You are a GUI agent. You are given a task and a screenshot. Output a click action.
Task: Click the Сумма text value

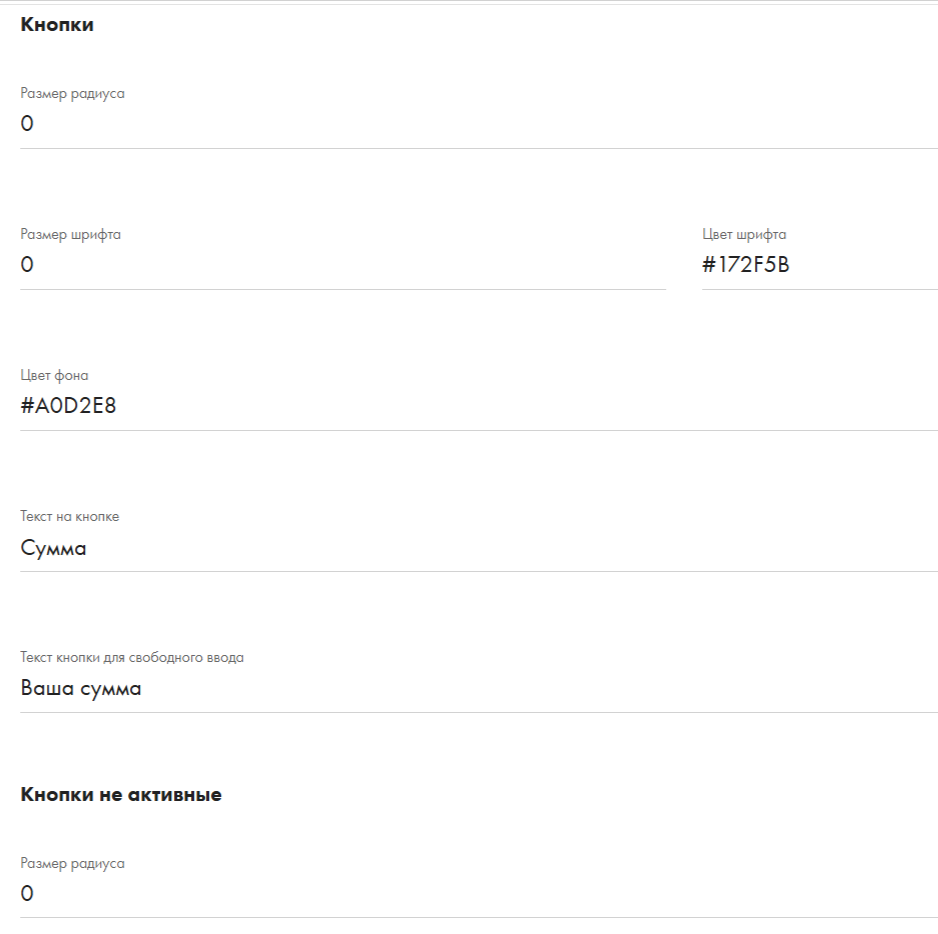point(53,548)
